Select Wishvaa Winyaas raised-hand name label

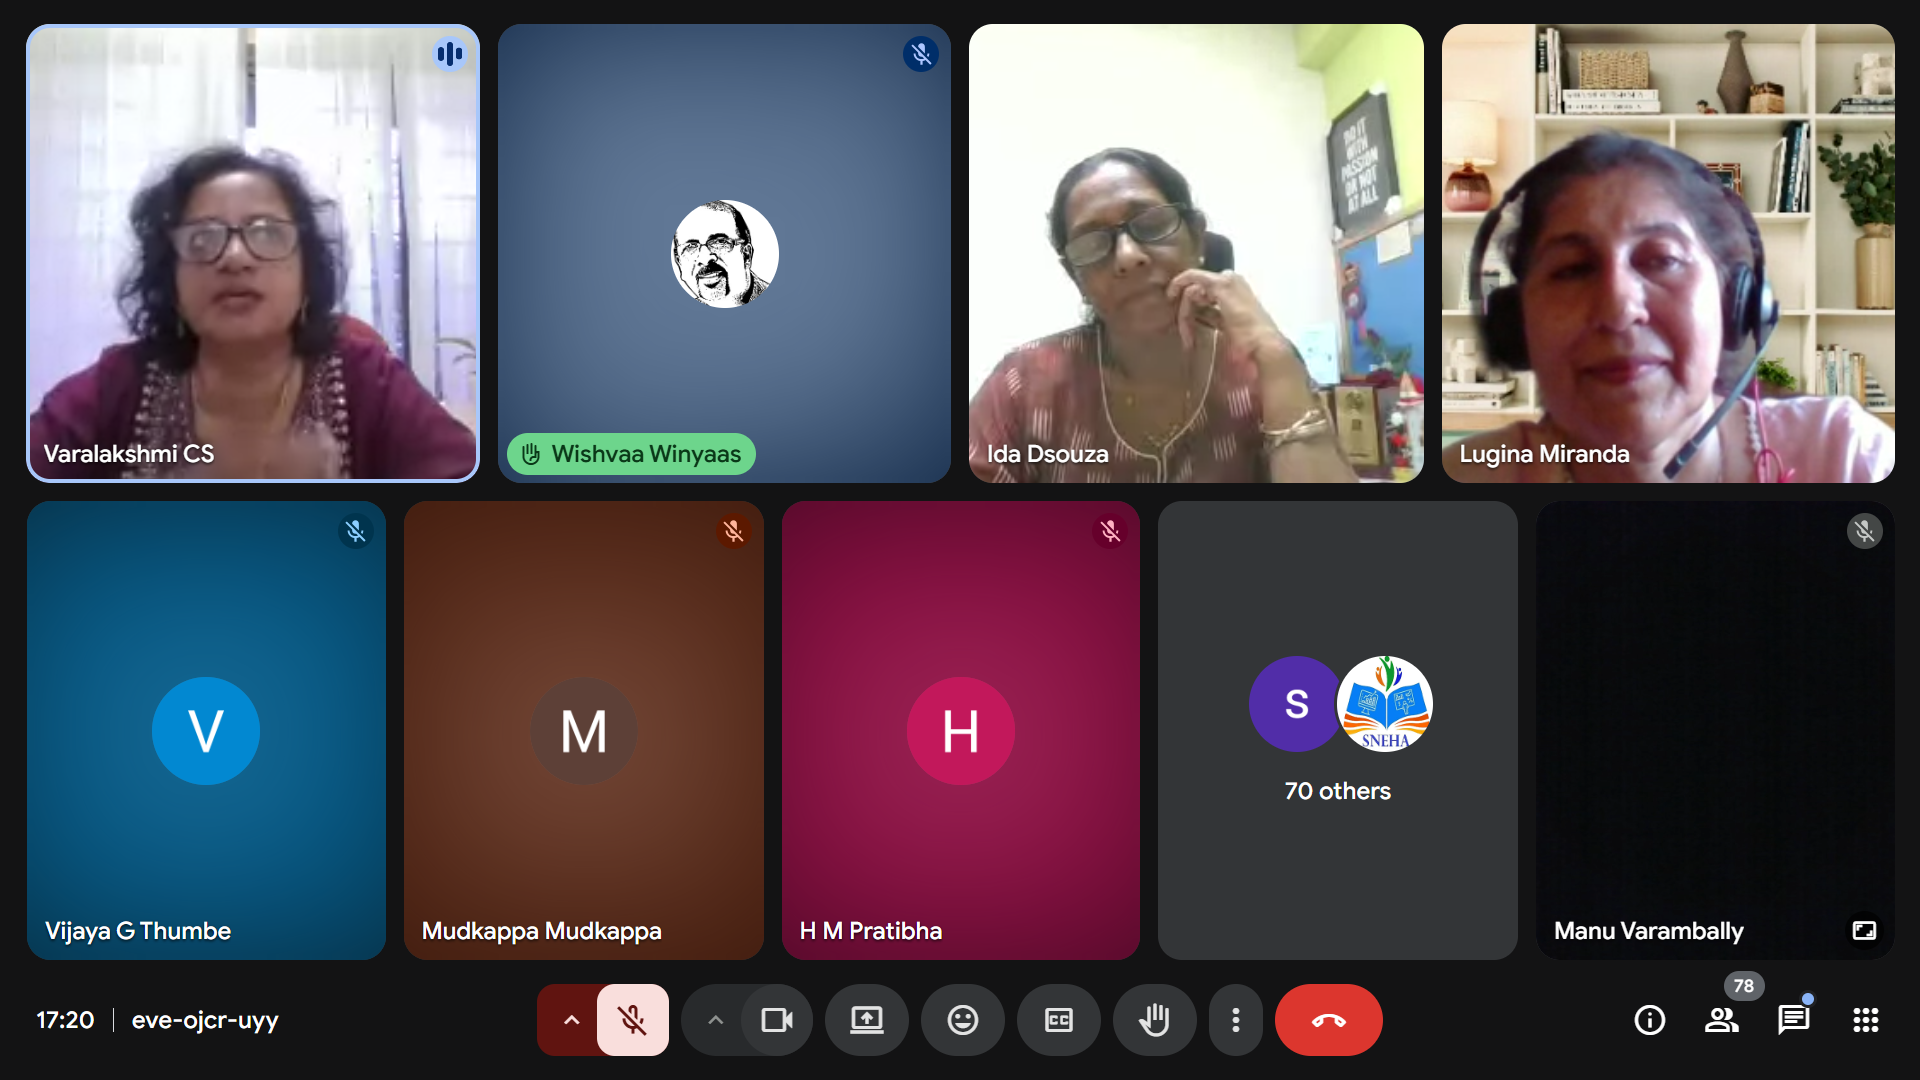pos(631,454)
